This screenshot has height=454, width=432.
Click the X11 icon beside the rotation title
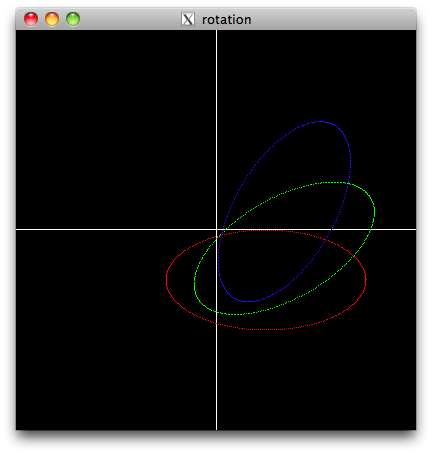click(188, 19)
